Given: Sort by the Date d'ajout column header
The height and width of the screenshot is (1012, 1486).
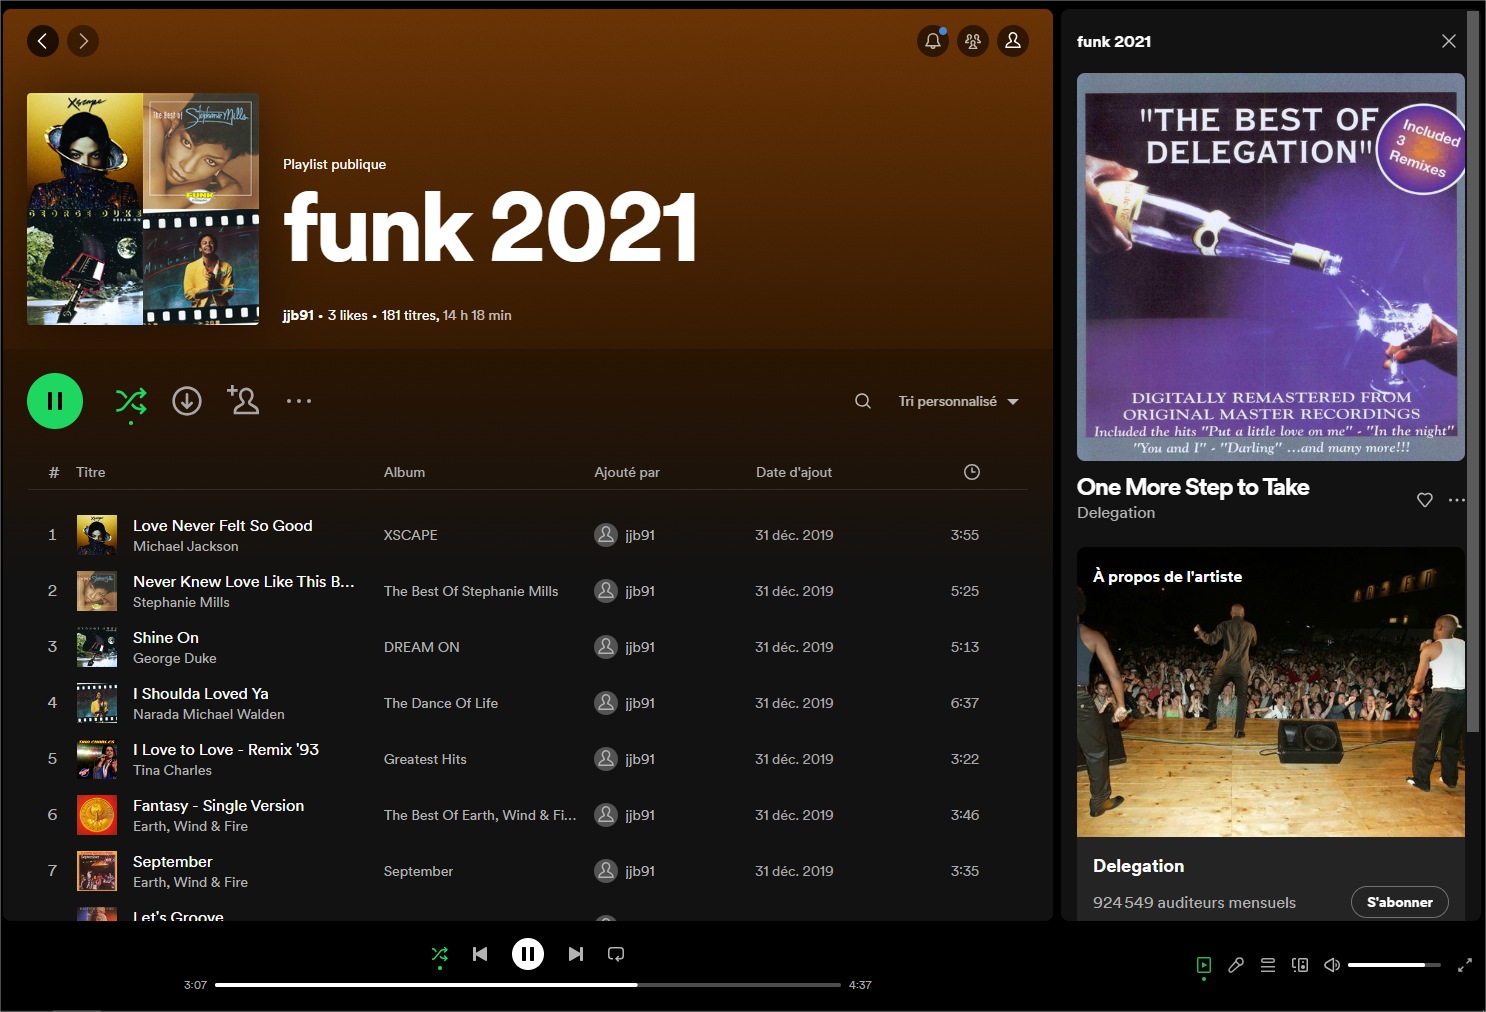Looking at the screenshot, I should pos(794,472).
